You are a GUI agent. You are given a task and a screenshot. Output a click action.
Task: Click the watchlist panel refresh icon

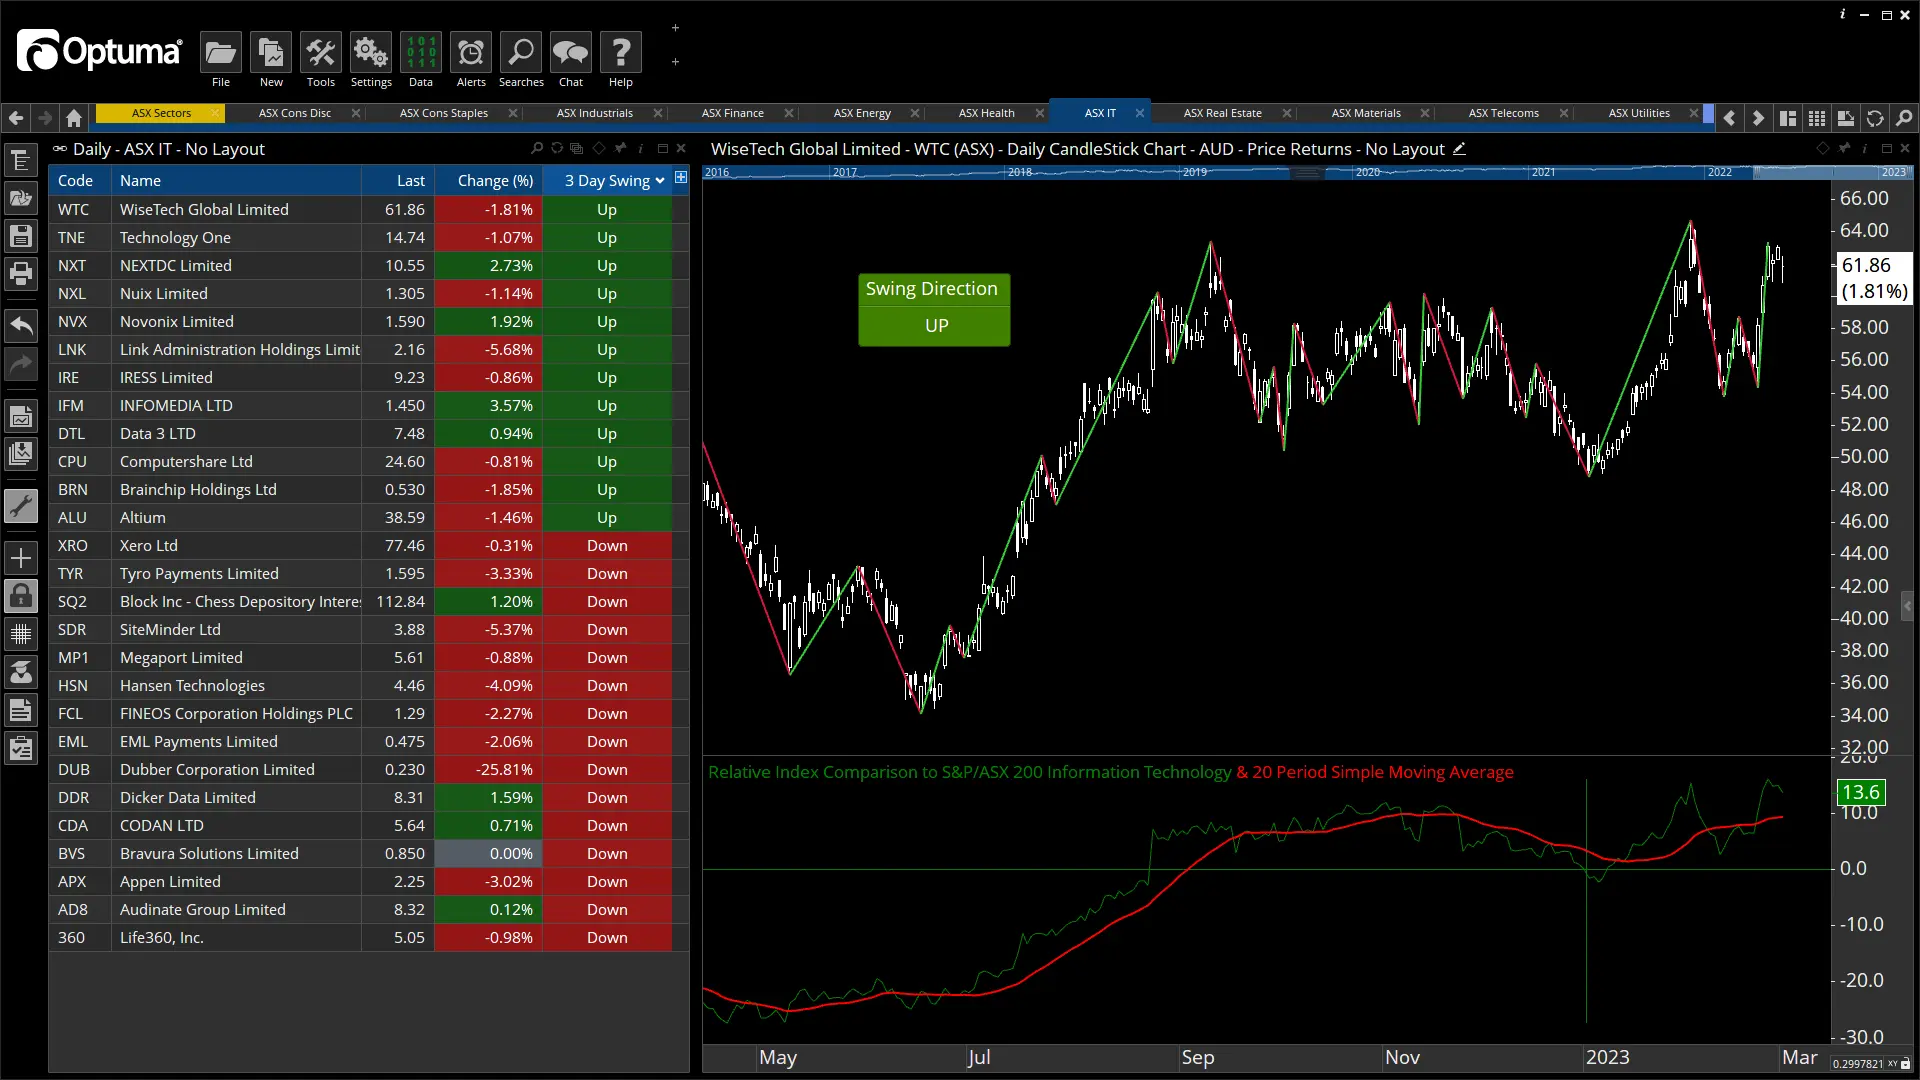coord(557,148)
